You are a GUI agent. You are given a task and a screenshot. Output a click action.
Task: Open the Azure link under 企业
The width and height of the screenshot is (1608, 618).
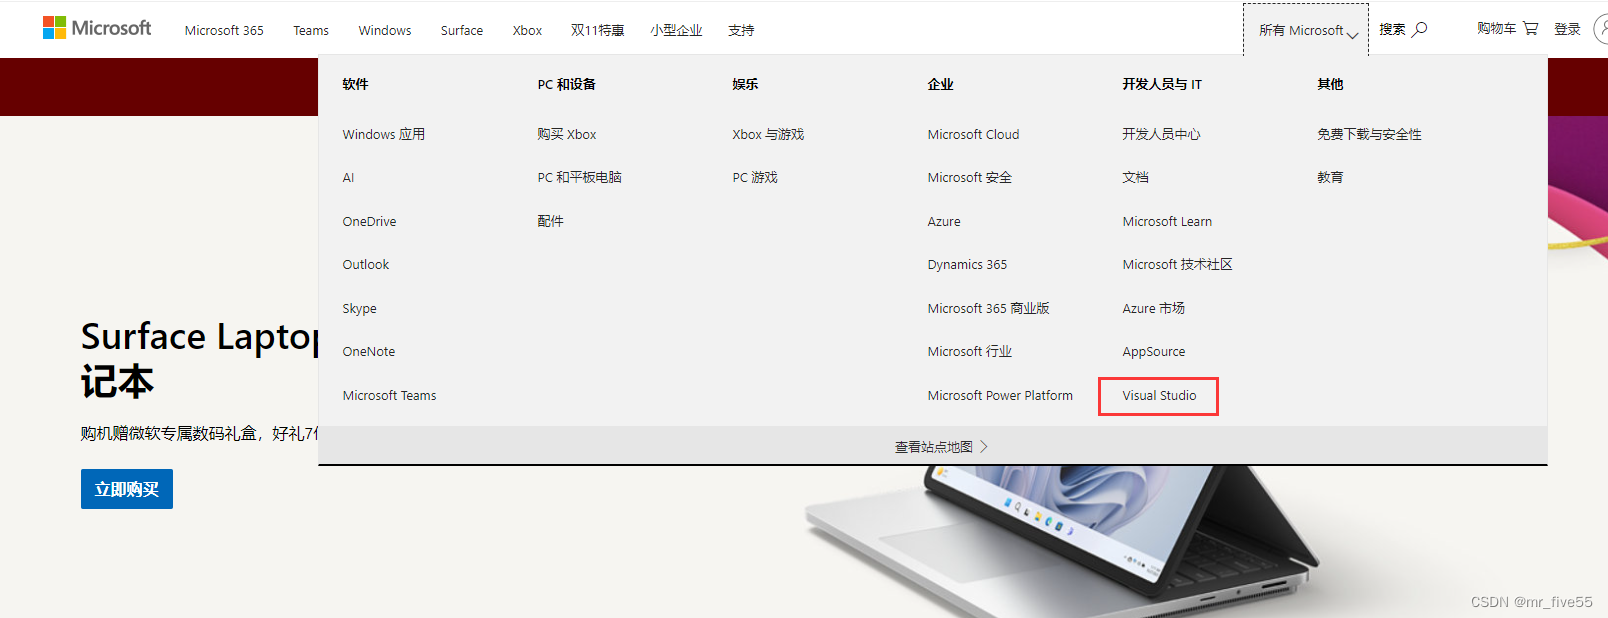(943, 221)
